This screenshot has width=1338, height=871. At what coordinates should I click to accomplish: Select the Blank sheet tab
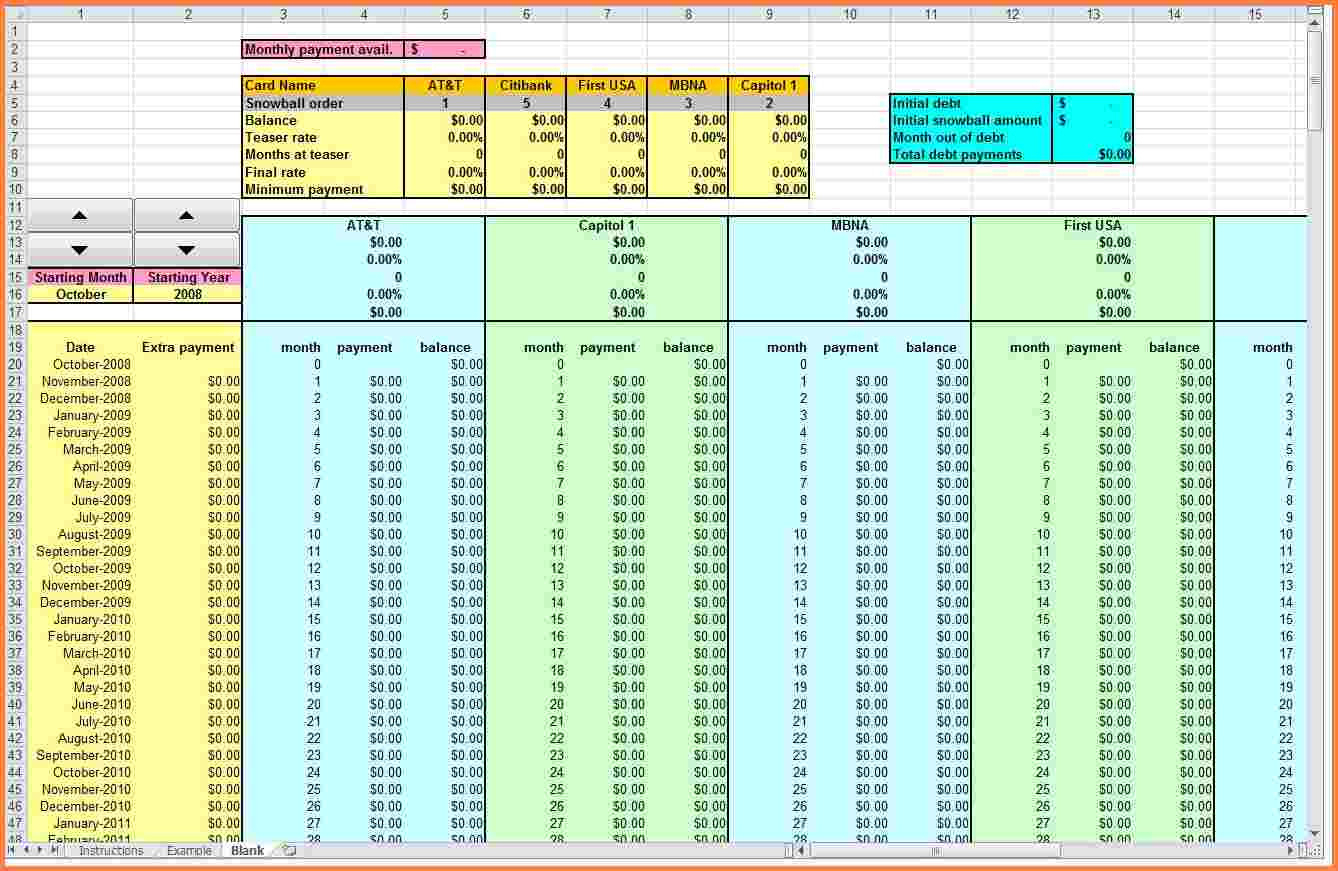[247, 851]
